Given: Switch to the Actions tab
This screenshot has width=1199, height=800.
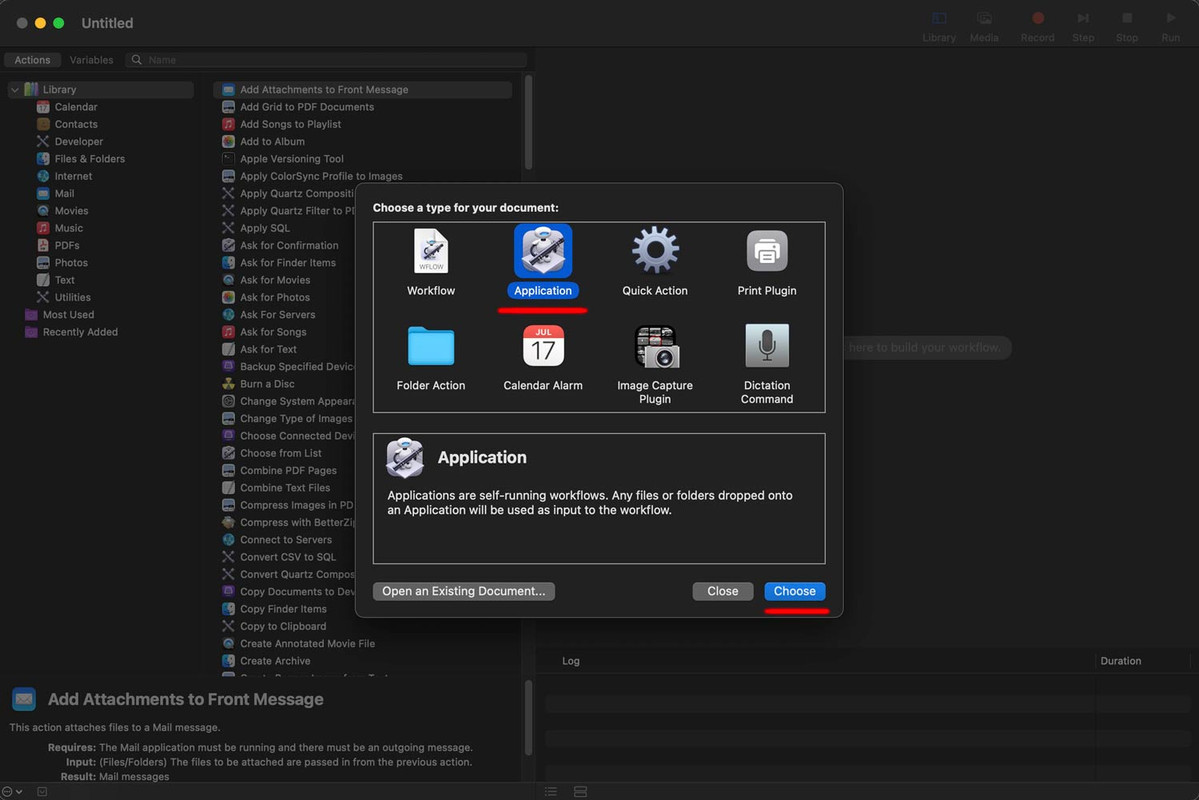Looking at the screenshot, I should [32, 60].
